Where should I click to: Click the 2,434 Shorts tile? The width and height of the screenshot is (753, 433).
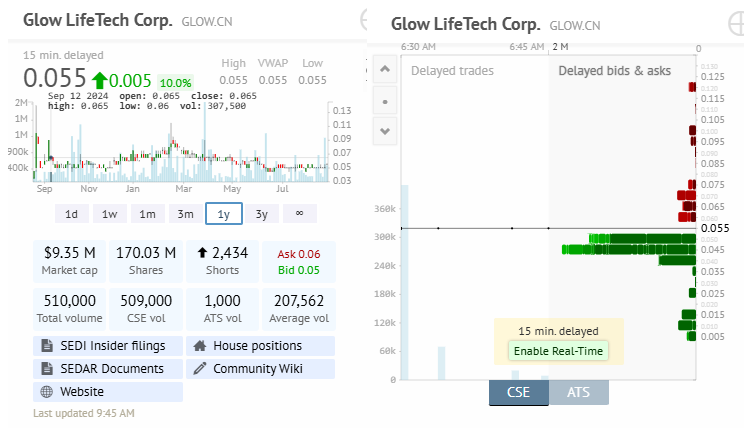[x=222, y=261]
